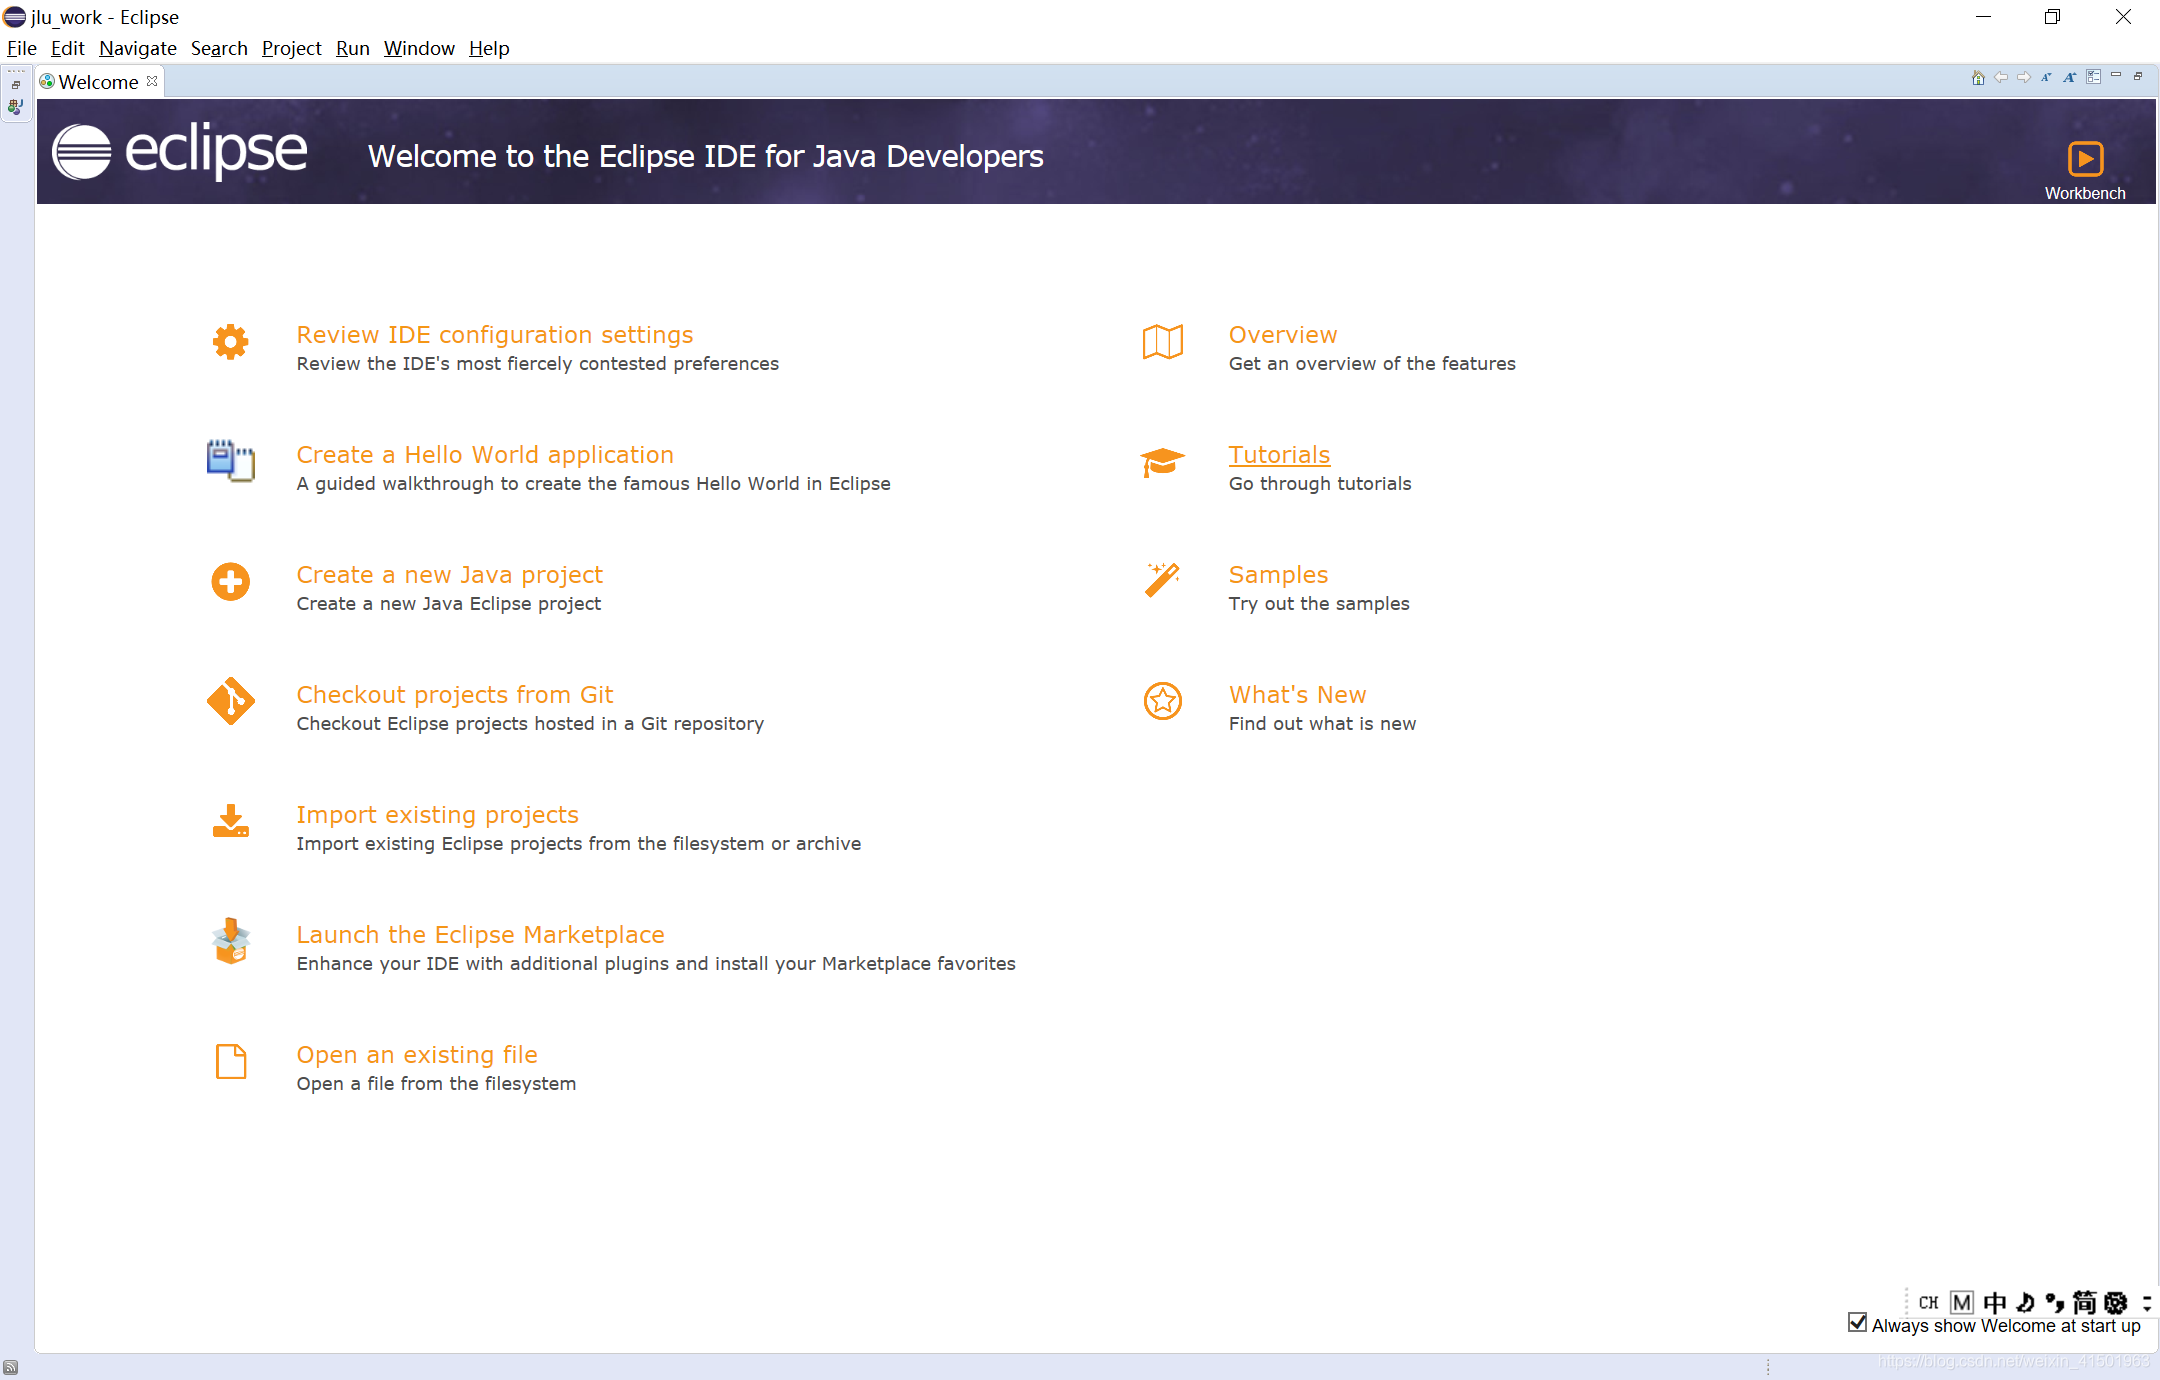The image size is (2160, 1380).
Task: Open Create a Hello World application link
Action: click(485, 454)
